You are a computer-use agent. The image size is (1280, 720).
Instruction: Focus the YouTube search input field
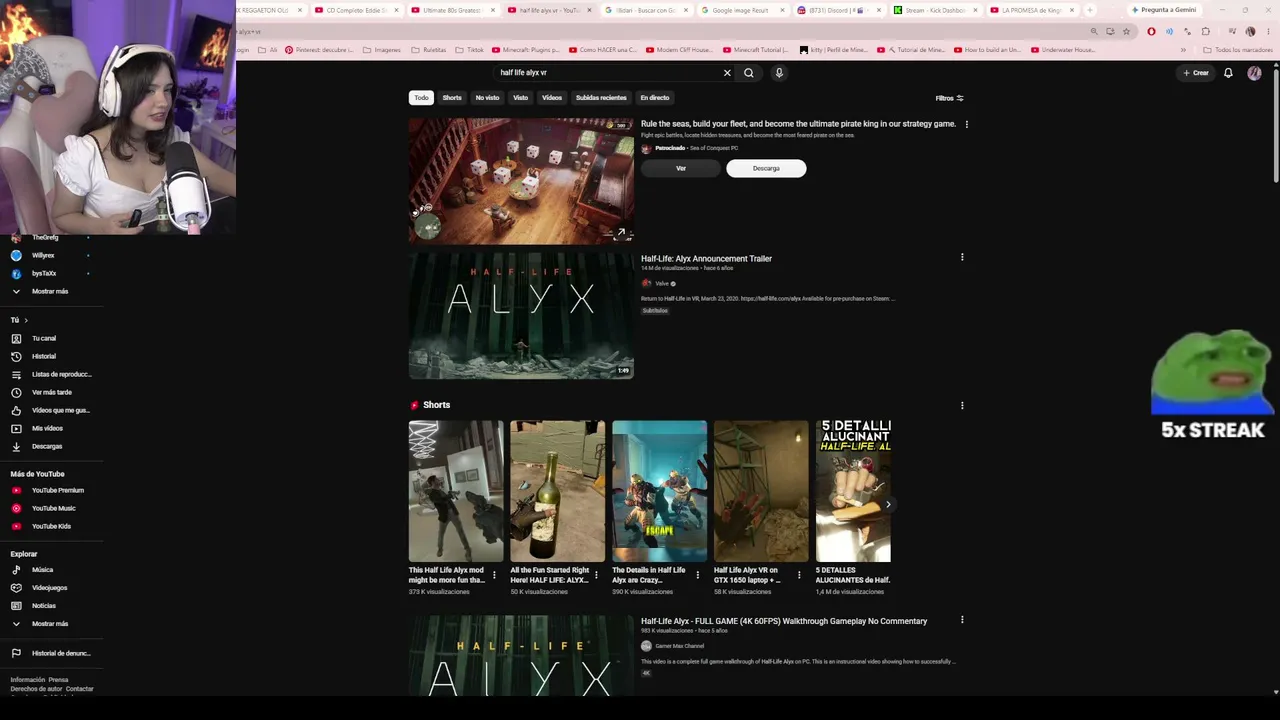pyautogui.click(x=606, y=73)
